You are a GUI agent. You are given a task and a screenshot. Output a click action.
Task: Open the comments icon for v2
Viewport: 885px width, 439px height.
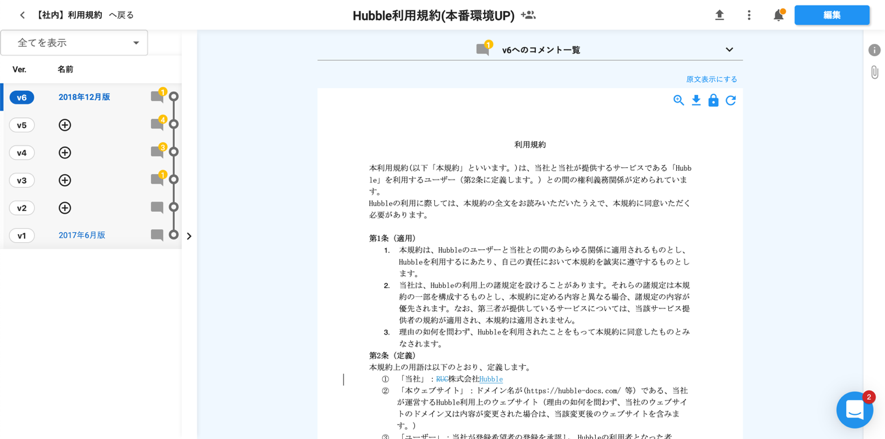point(157,208)
